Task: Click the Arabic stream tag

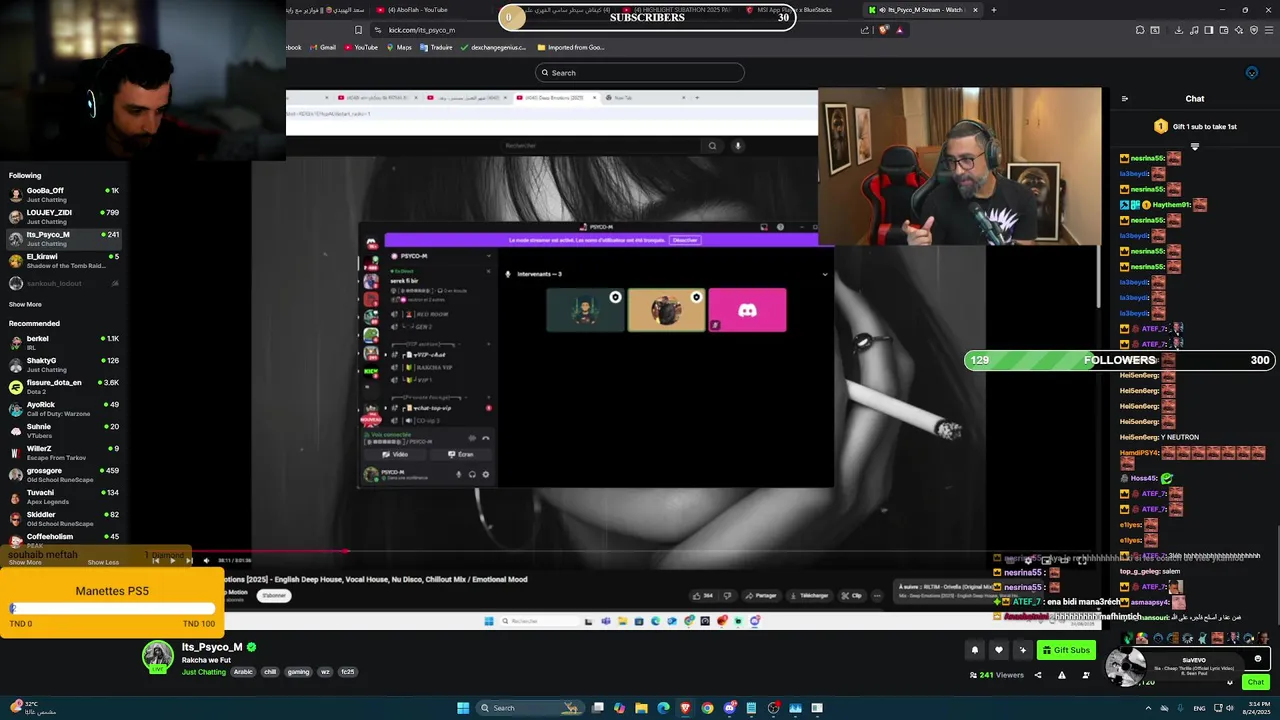Action: pyautogui.click(x=243, y=672)
